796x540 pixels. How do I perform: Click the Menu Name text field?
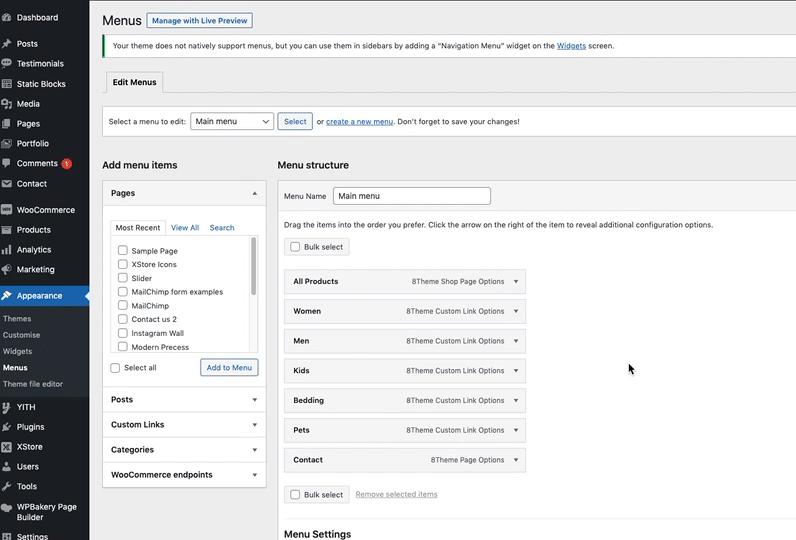(411, 196)
